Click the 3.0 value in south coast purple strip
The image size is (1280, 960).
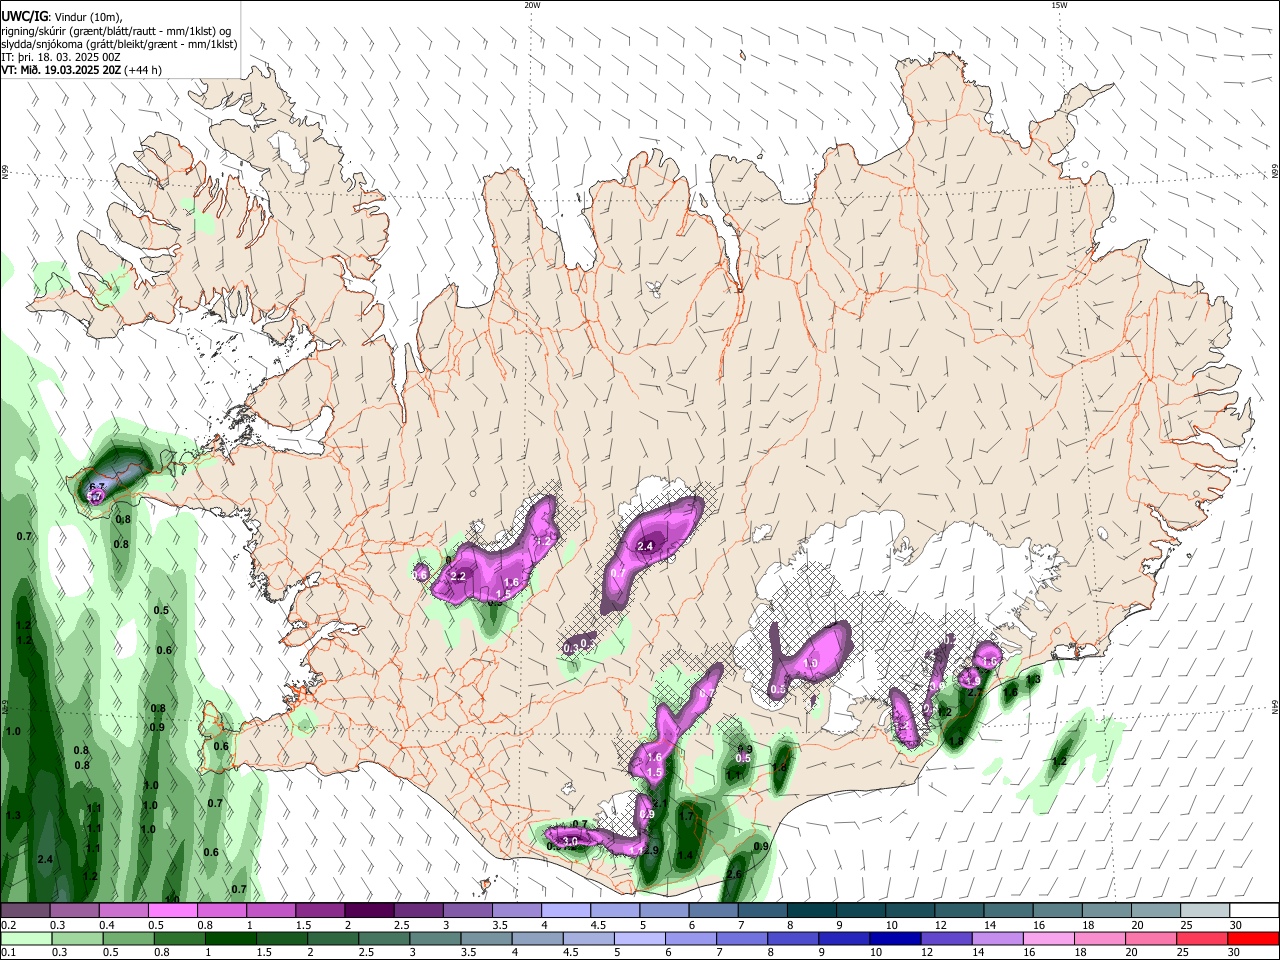[x=571, y=841]
